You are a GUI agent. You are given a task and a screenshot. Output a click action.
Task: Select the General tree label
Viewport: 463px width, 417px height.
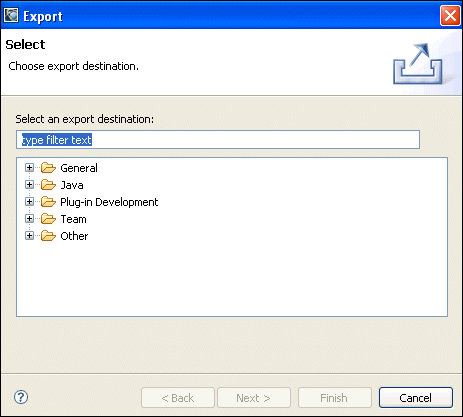[x=79, y=168]
